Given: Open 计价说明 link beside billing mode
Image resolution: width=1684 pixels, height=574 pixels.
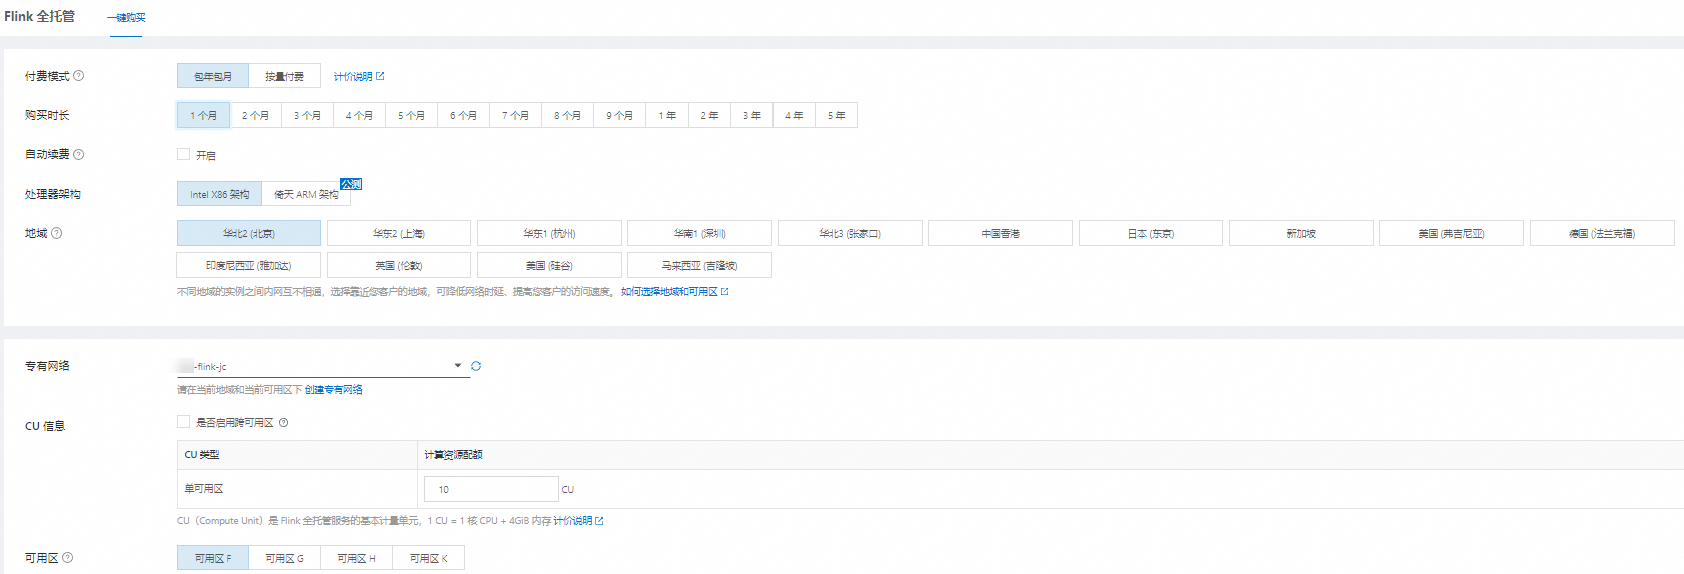Looking at the screenshot, I should (359, 77).
